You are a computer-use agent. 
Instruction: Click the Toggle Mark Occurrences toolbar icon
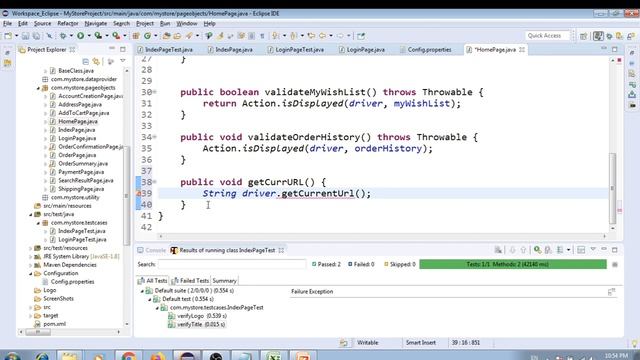click(220, 36)
